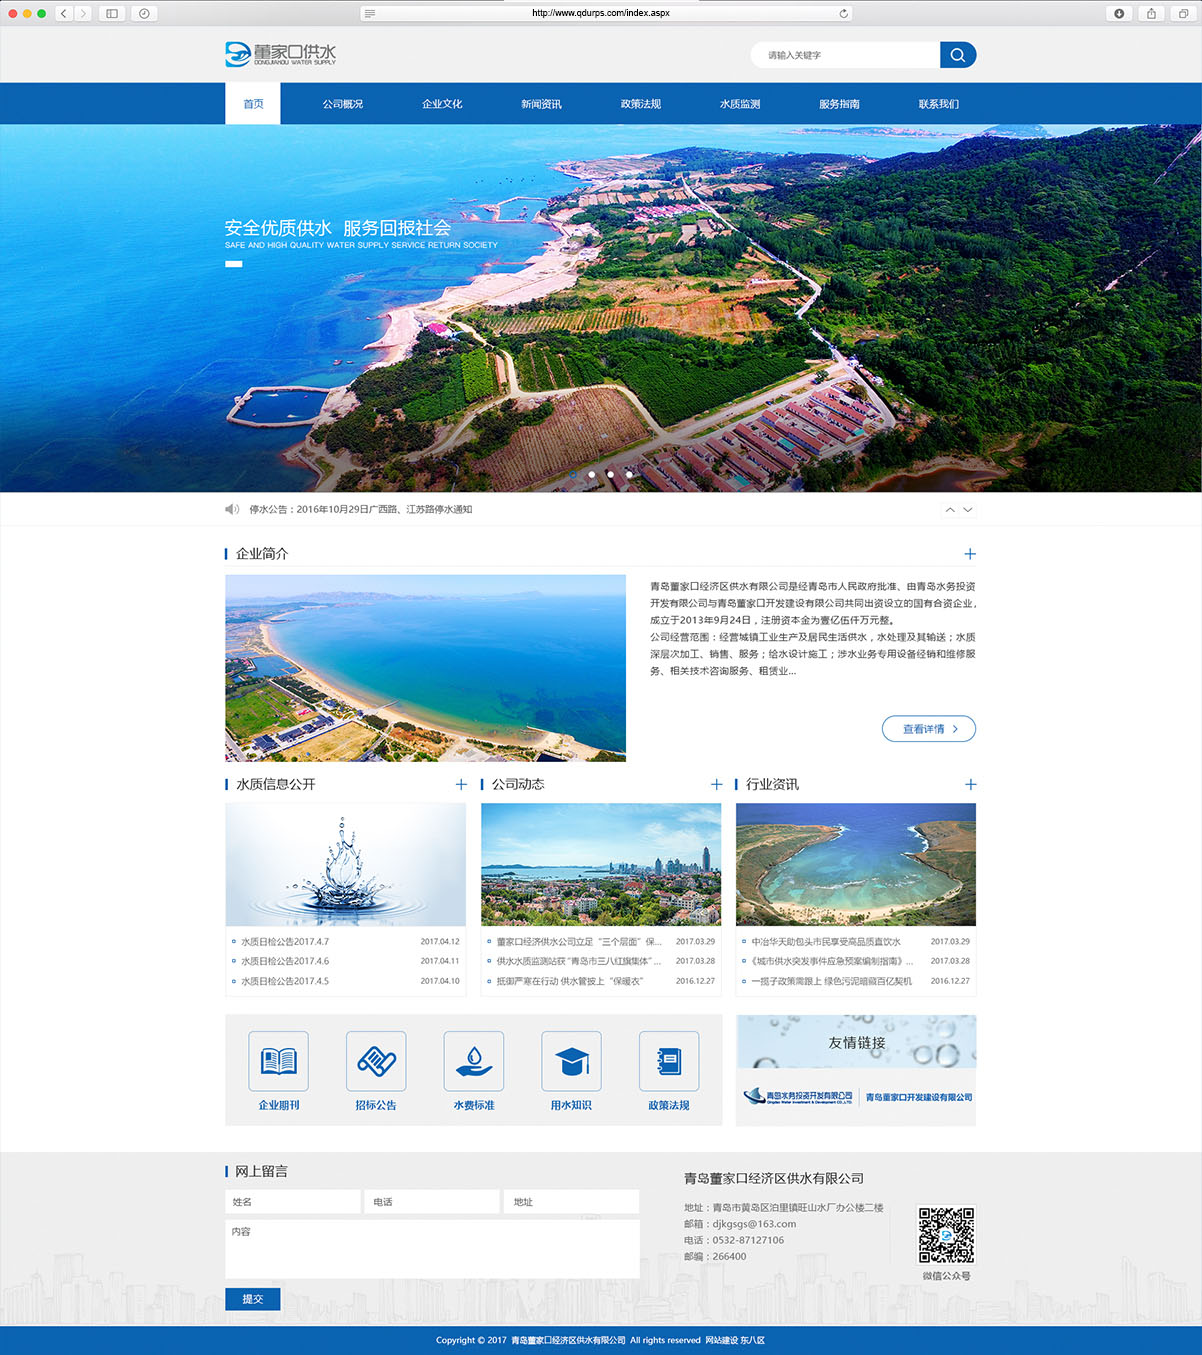Click the 董家口供水 site logo
Viewport: 1202px width, 1355px height.
click(281, 54)
